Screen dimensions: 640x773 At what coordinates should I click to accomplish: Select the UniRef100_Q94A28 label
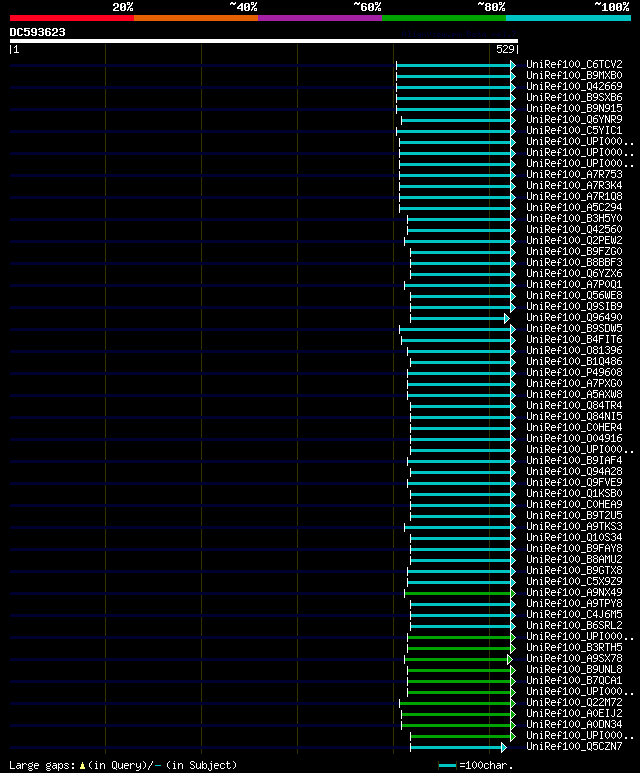(x=574, y=471)
